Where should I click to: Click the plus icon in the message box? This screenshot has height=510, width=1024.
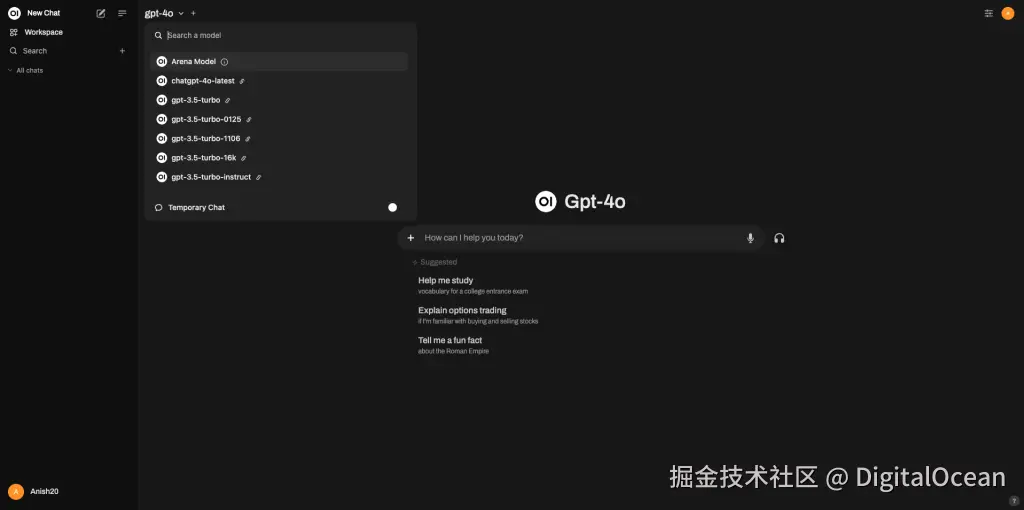[x=411, y=238]
